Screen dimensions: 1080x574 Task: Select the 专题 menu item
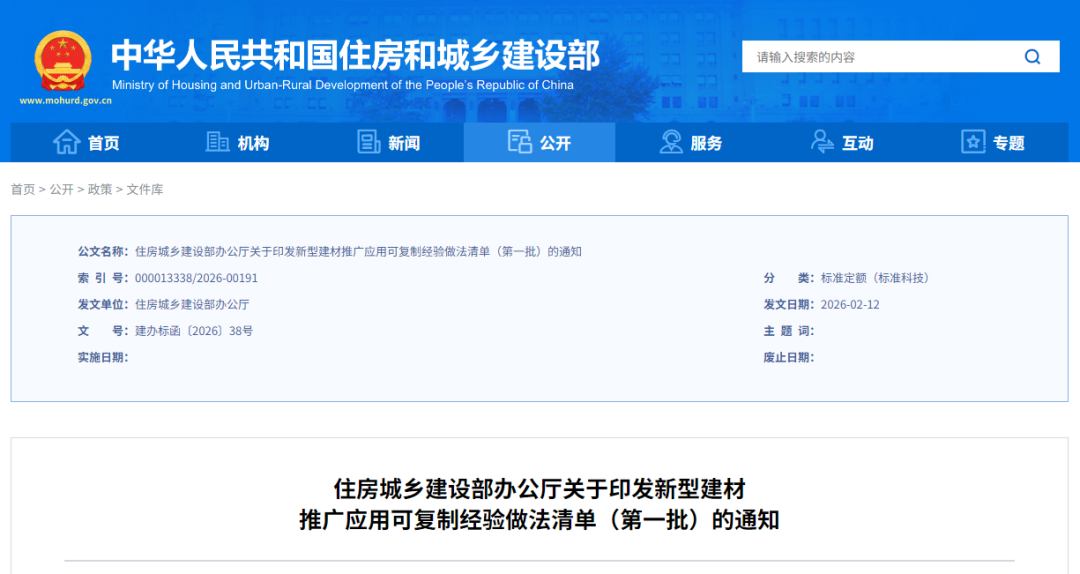pyautogui.click(x=1008, y=143)
